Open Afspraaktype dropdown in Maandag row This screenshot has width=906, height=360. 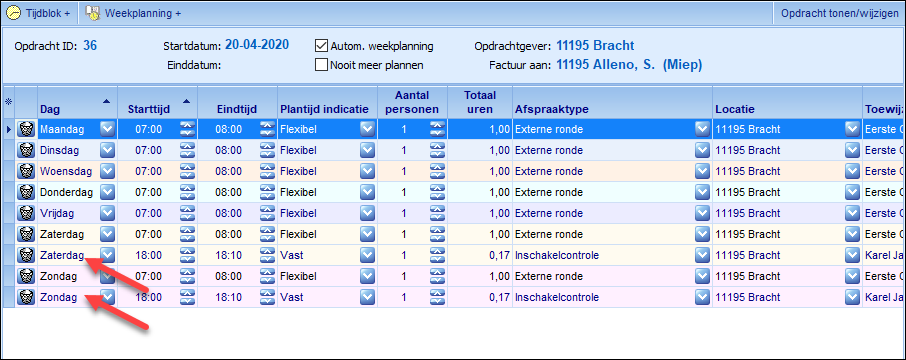(x=702, y=129)
